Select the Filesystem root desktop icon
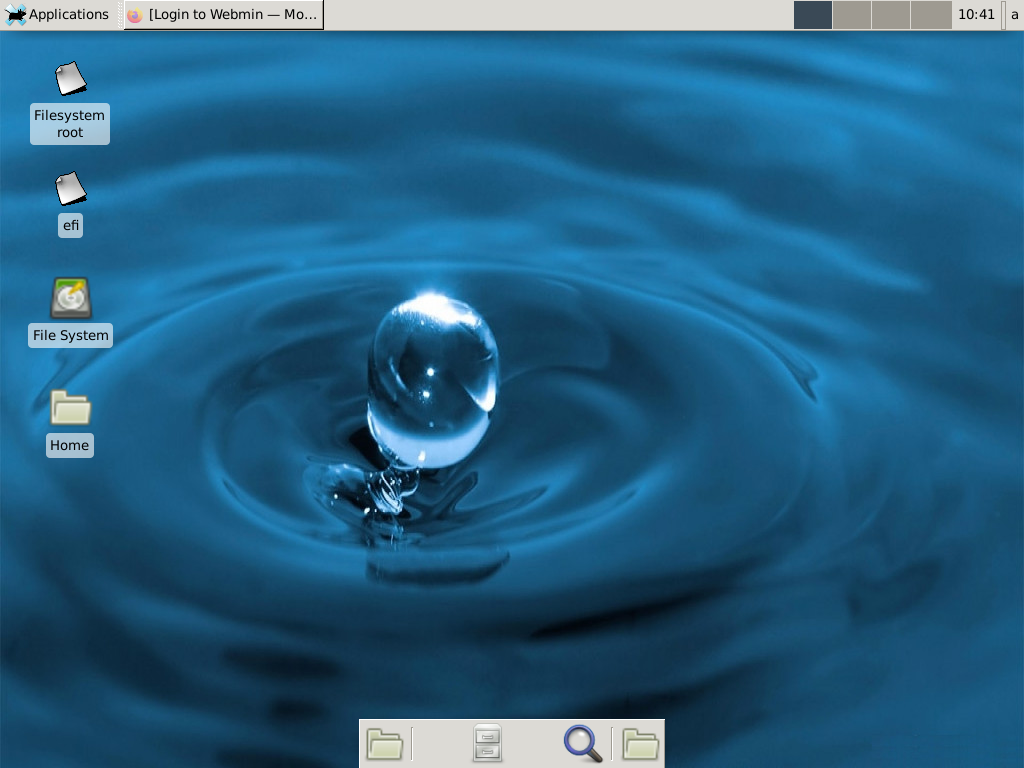1024x768 pixels. click(x=70, y=79)
